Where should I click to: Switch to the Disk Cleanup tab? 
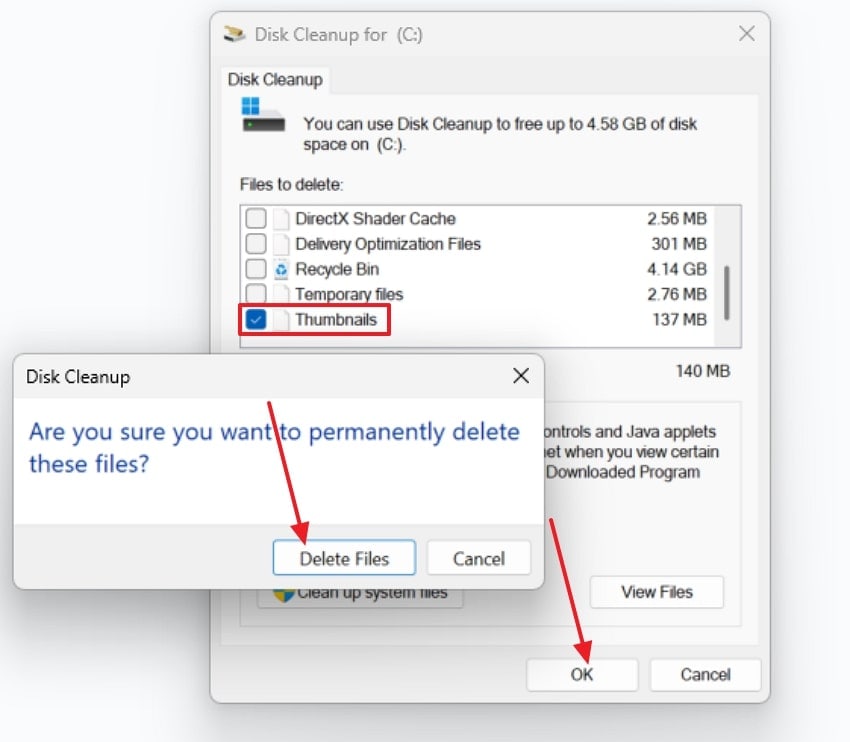coord(275,80)
